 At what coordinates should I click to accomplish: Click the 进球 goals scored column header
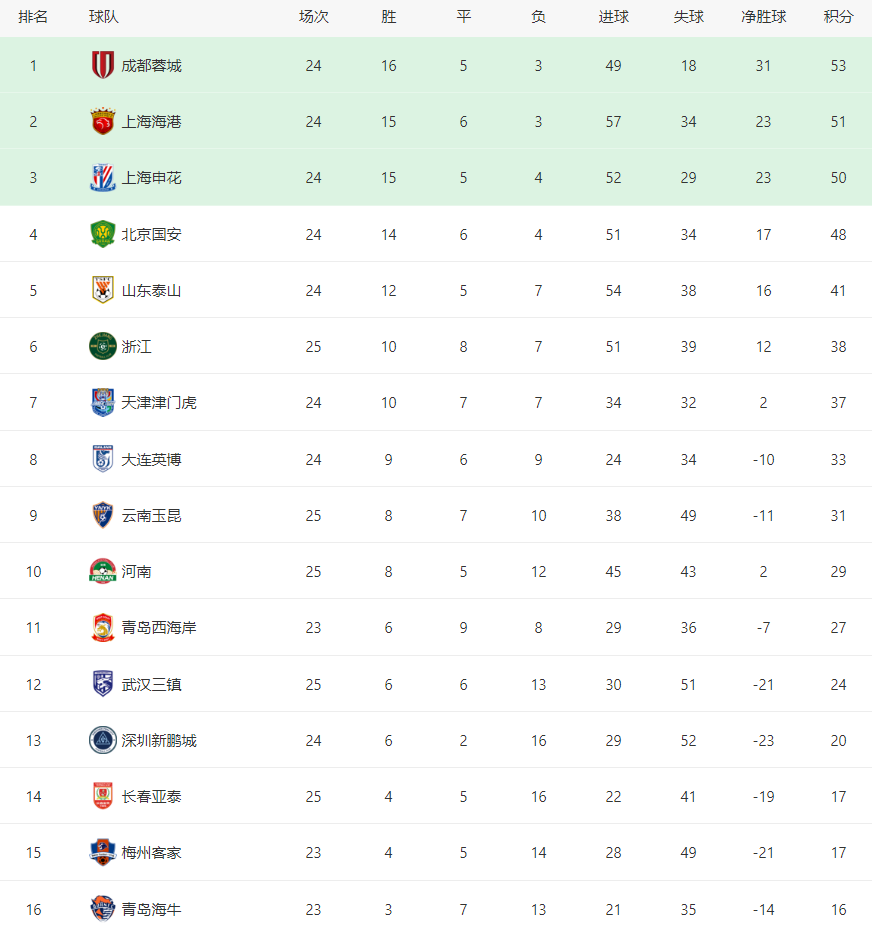coord(613,17)
